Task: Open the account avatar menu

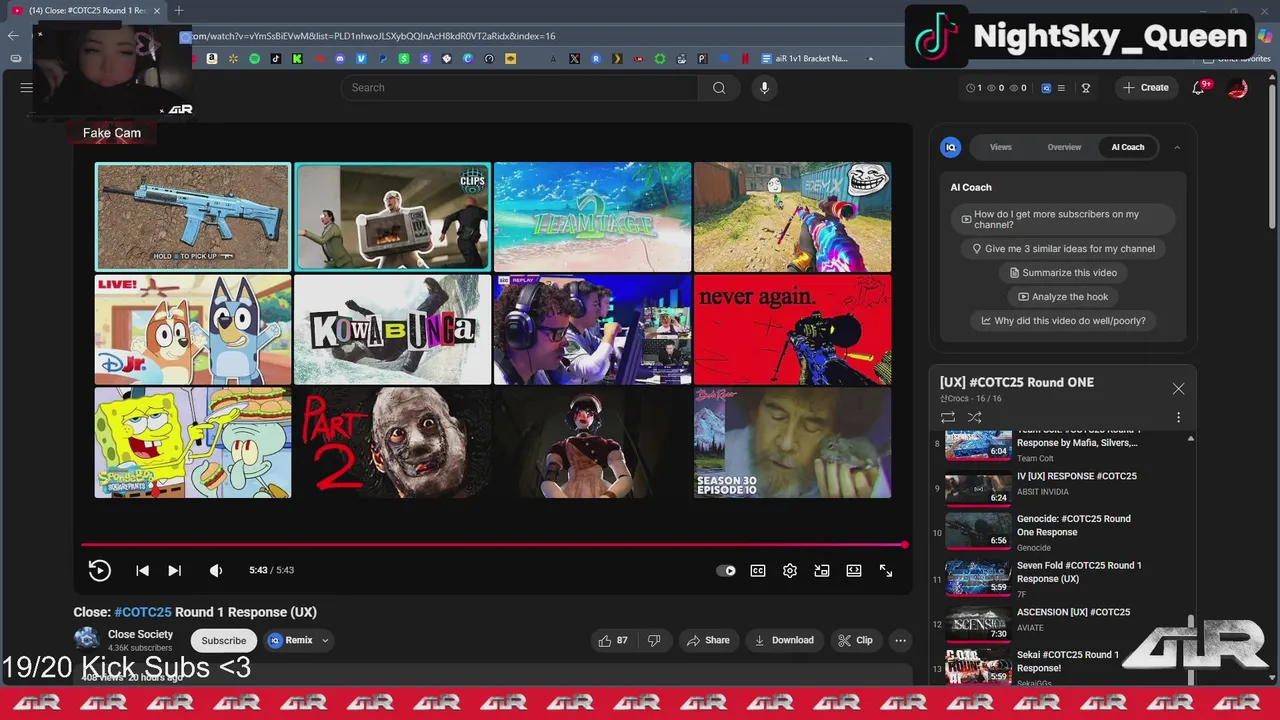Action: (x=1238, y=88)
